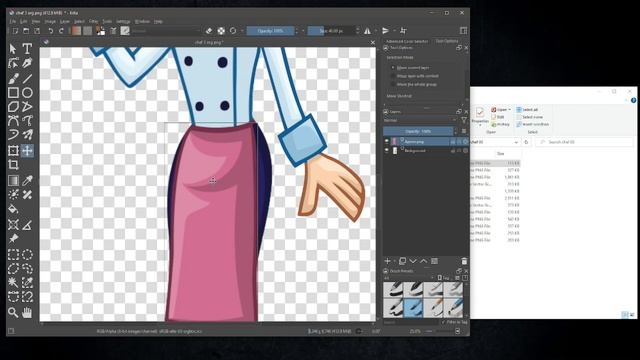Click 'Select none' in Explorer ribbon
This screenshot has height=360, width=640.
coord(529,117)
